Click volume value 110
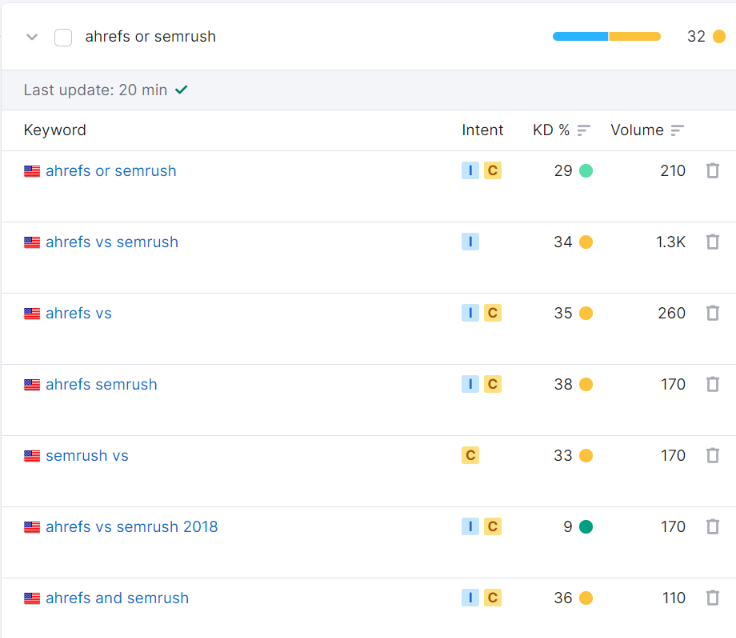736x638 pixels. (x=674, y=598)
